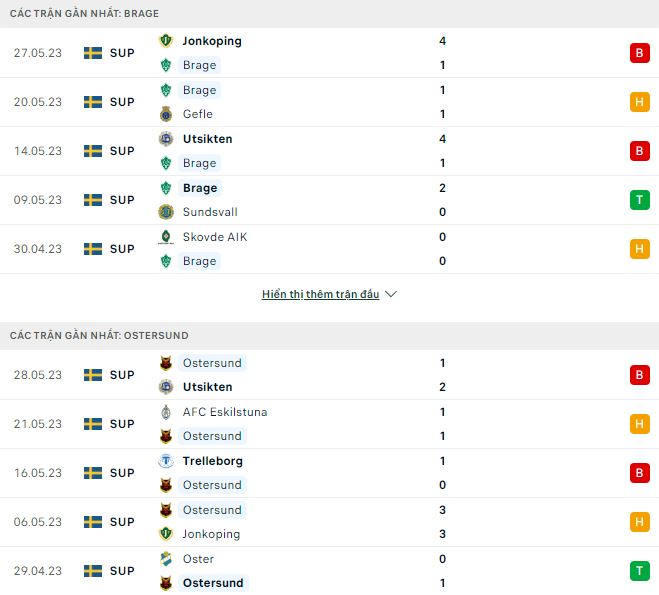Click the red B badge for Jonkoping vs Brage
The image size is (659, 595).
click(640, 53)
